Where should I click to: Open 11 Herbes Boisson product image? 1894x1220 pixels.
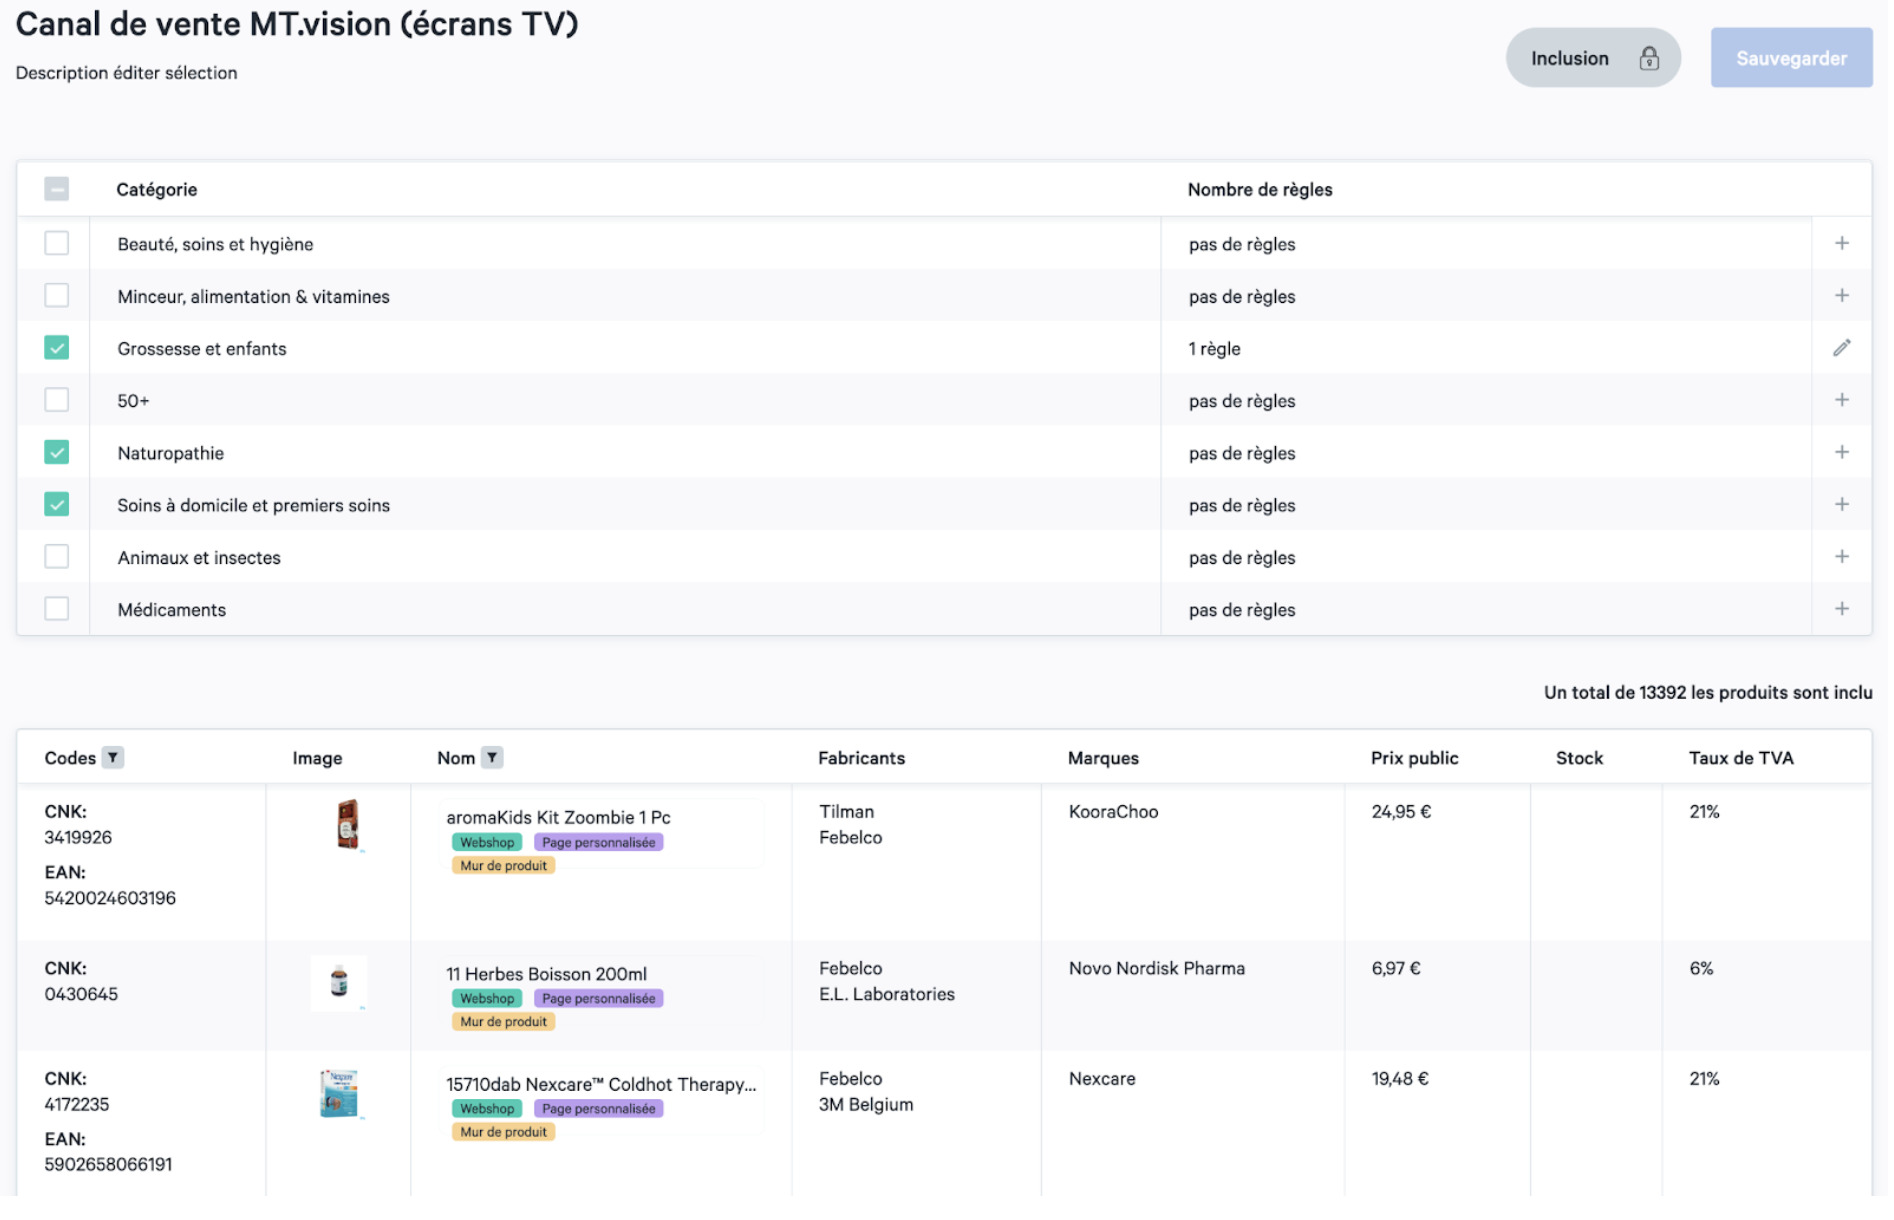pos(339,983)
